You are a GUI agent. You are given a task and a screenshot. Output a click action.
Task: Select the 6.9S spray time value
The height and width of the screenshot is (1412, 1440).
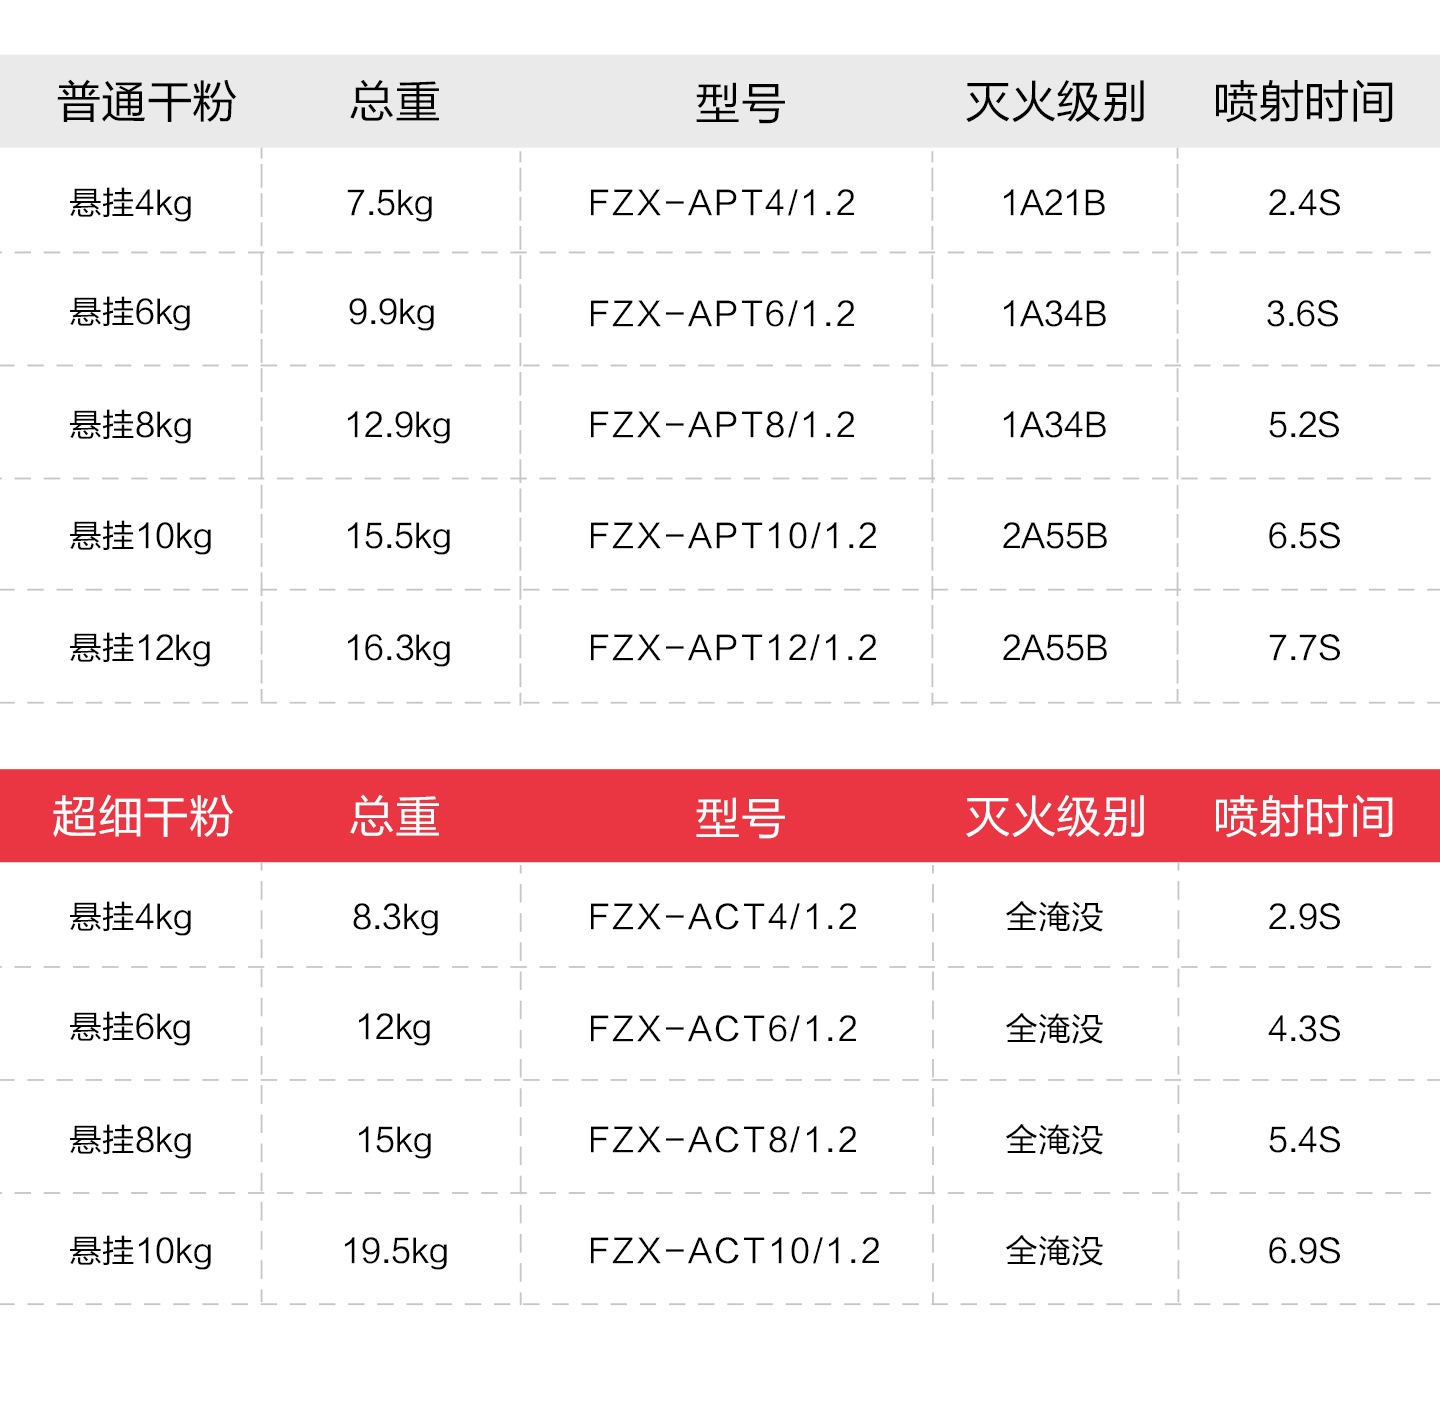point(1304,1251)
